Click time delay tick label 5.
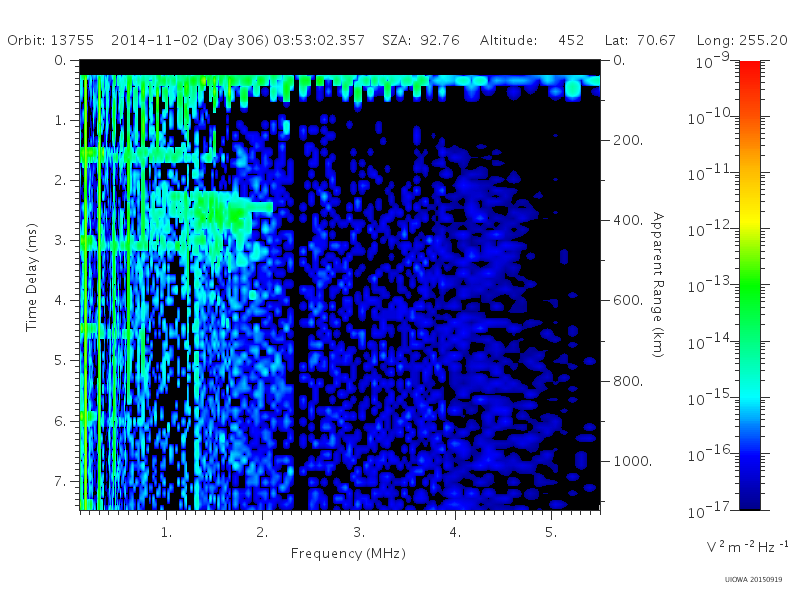 tap(60, 361)
